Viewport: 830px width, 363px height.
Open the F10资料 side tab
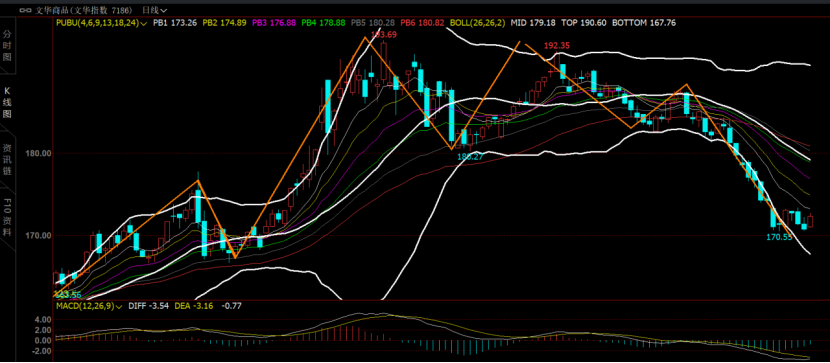7,216
